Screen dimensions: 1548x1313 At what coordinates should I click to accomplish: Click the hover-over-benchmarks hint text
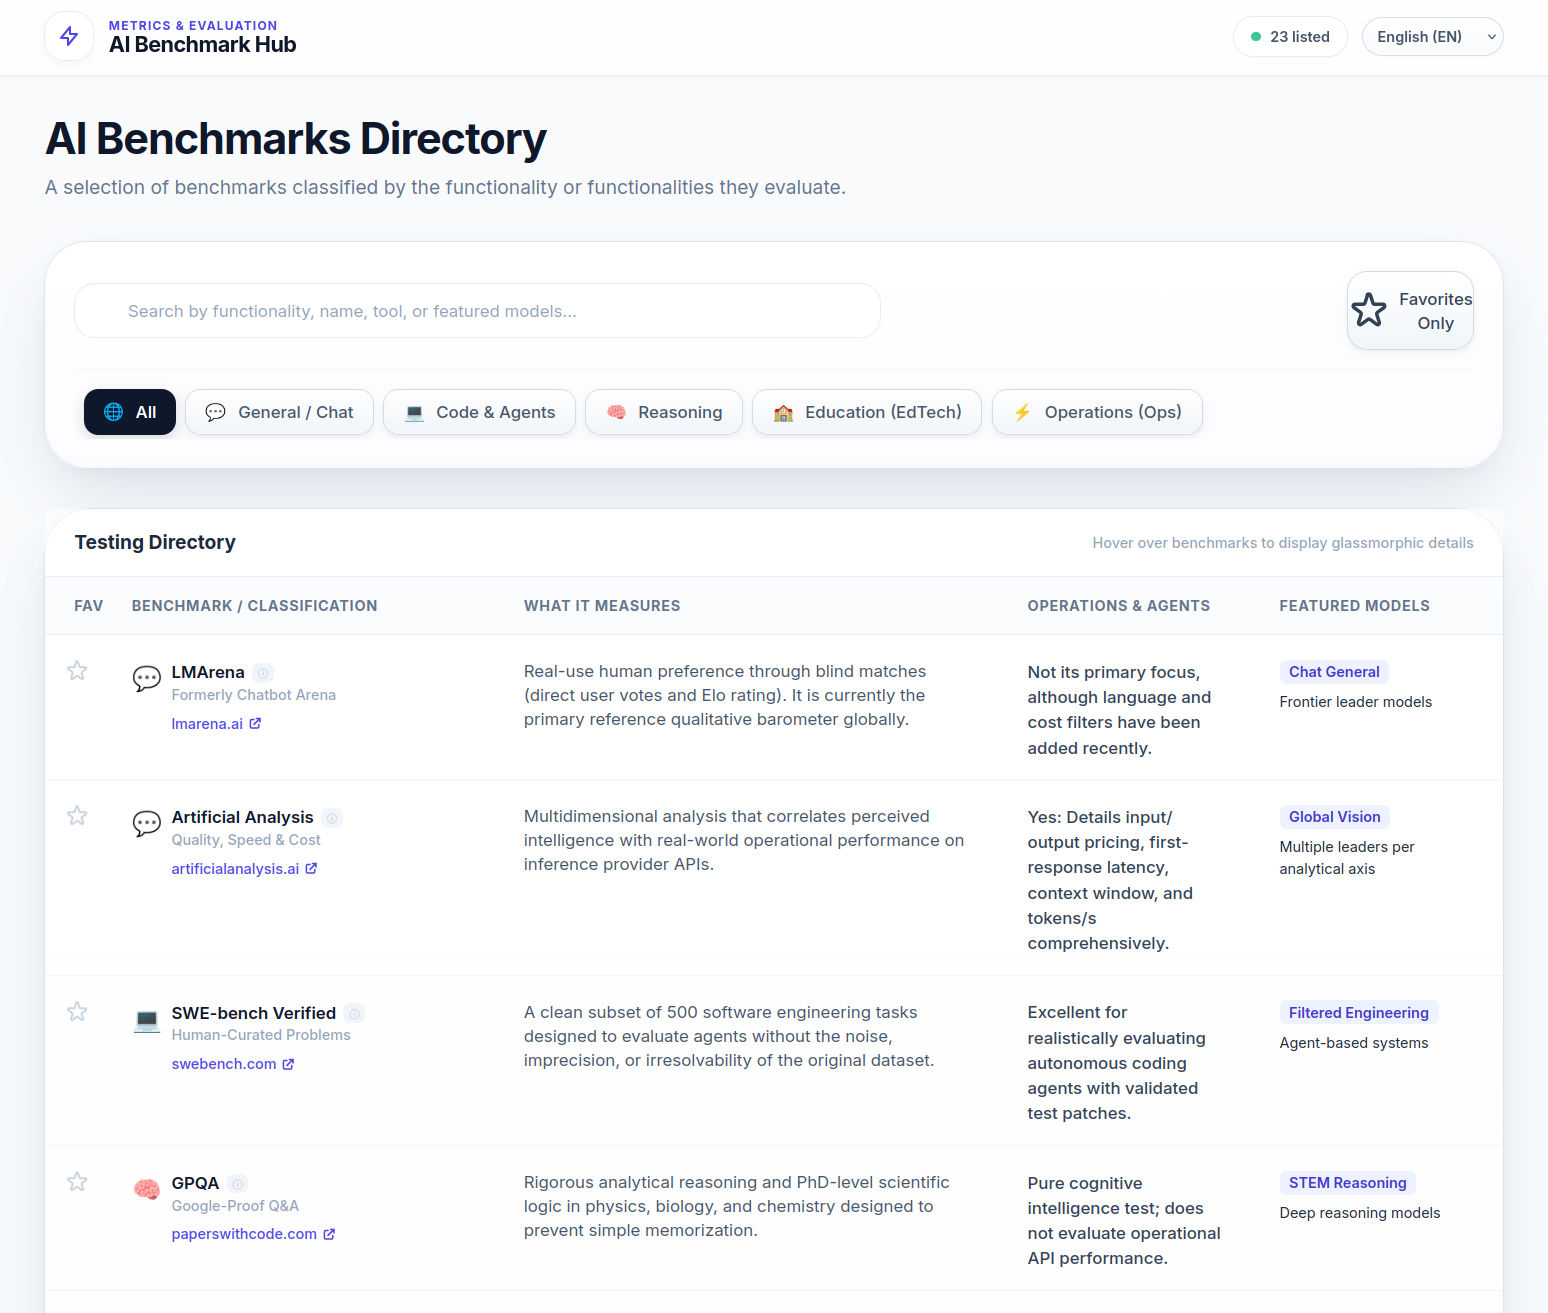click(x=1283, y=543)
